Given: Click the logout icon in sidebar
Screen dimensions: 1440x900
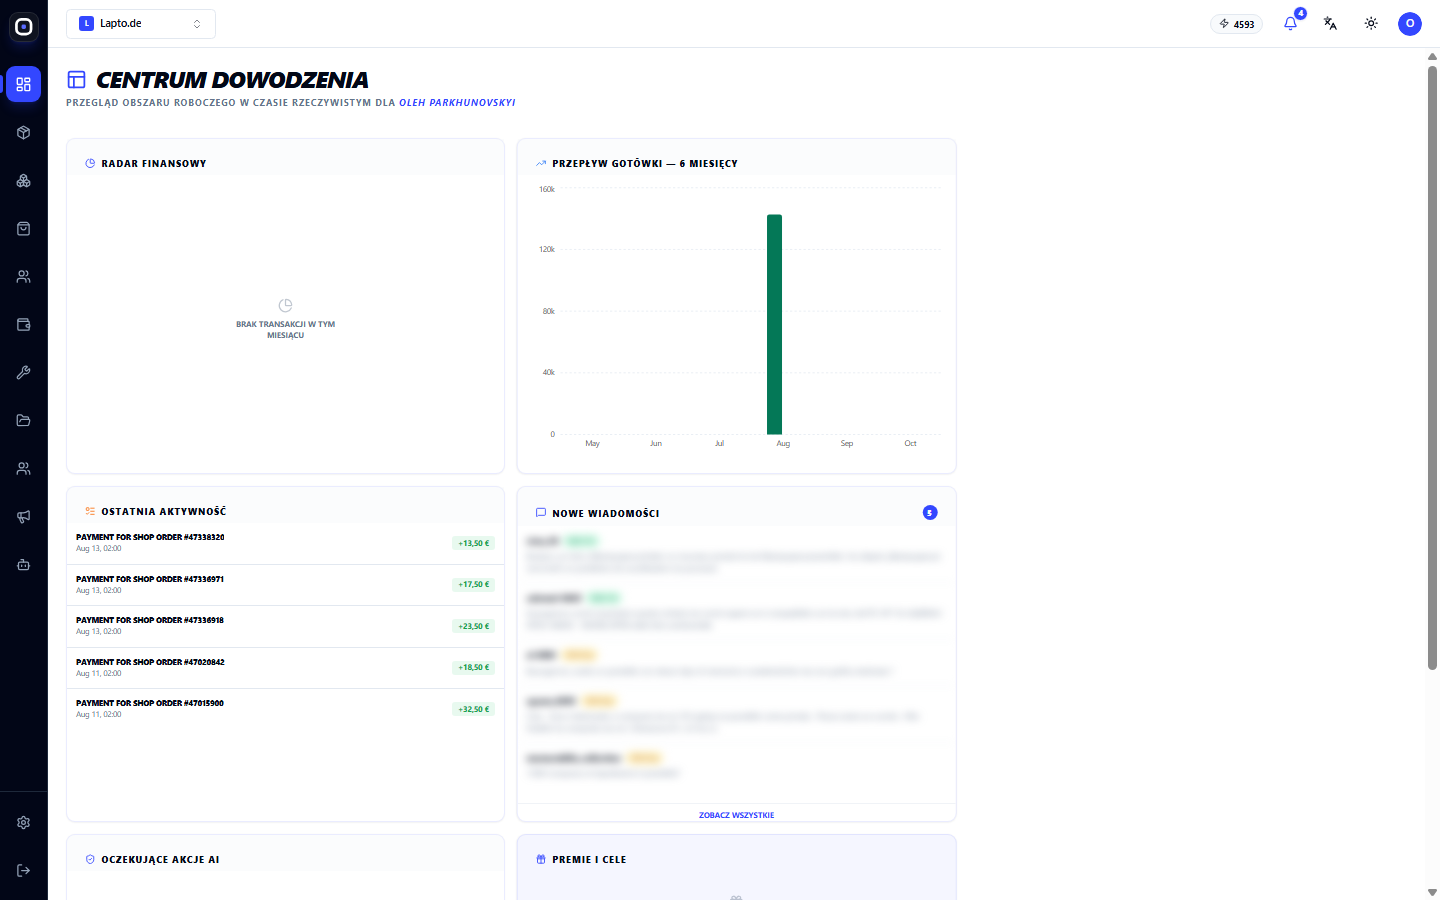Looking at the screenshot, I should (24, 871).
